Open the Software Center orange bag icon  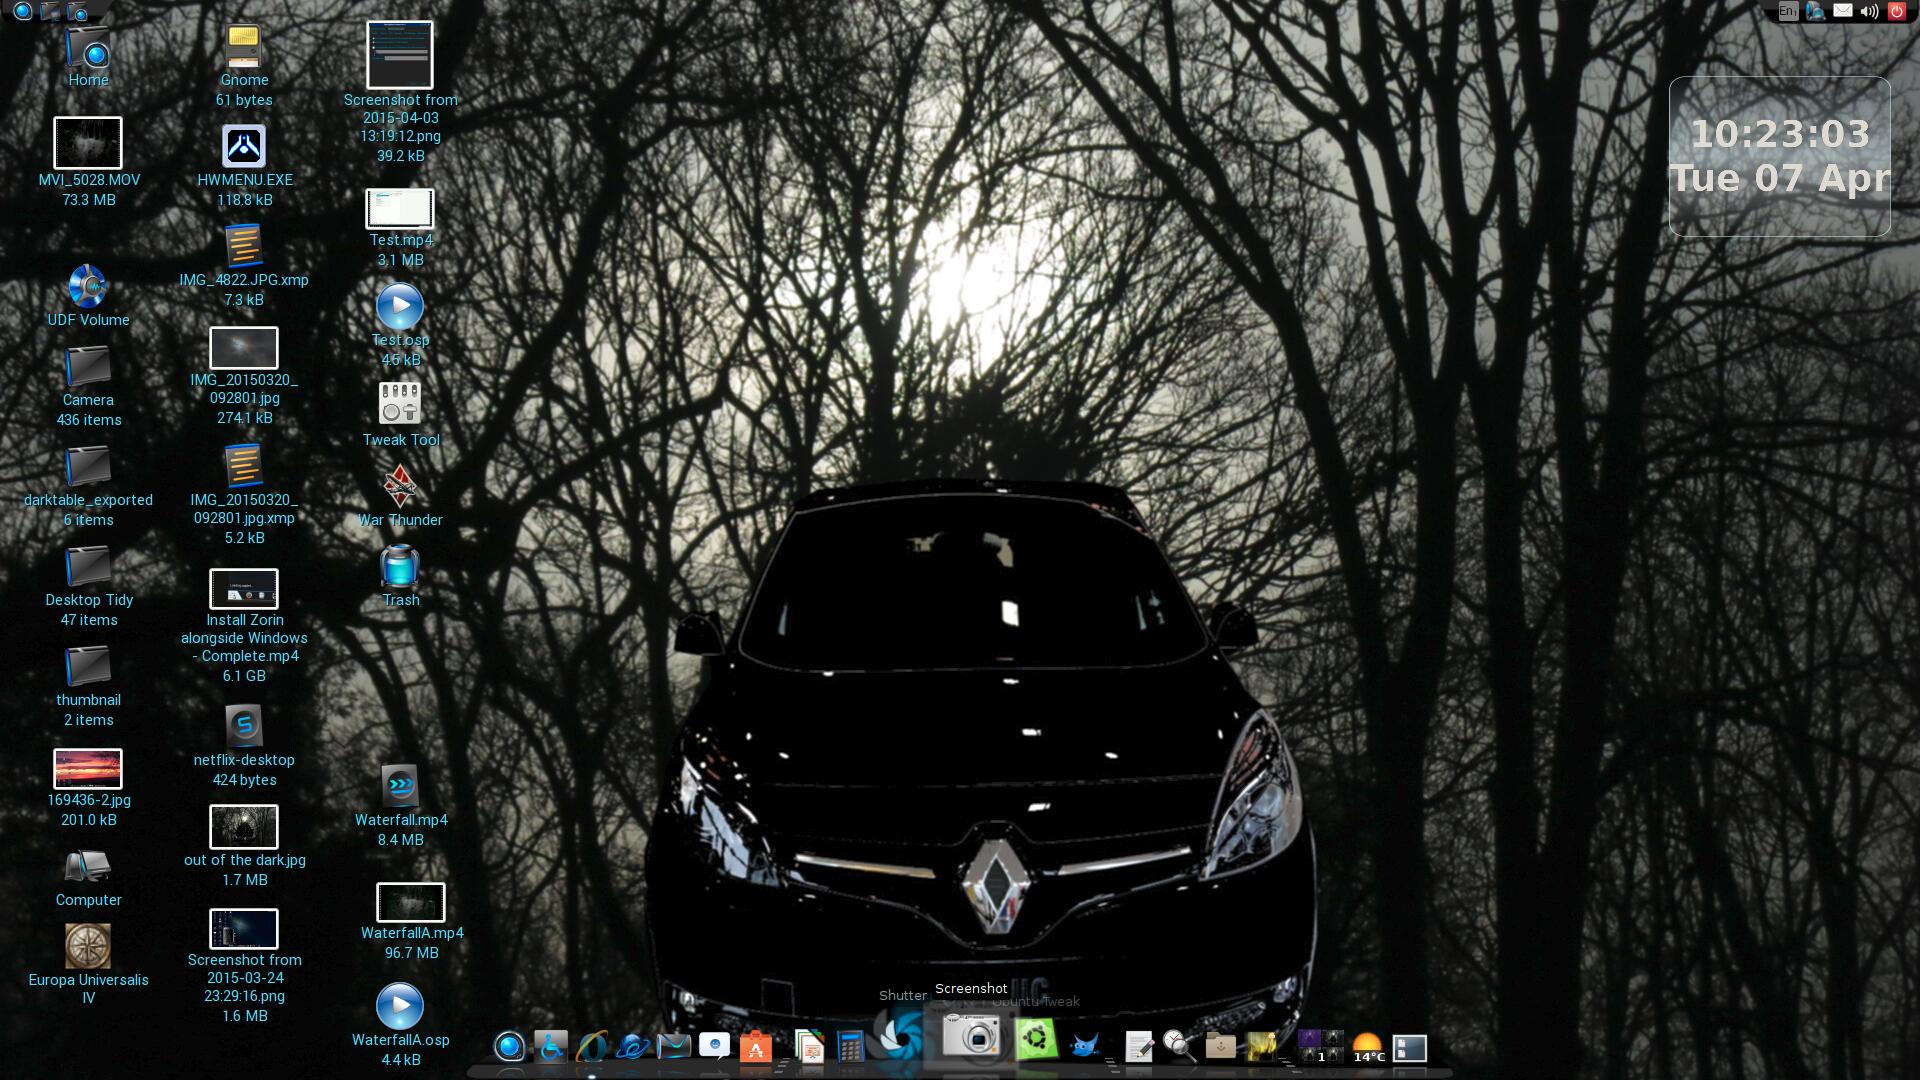coord(756,1047)
